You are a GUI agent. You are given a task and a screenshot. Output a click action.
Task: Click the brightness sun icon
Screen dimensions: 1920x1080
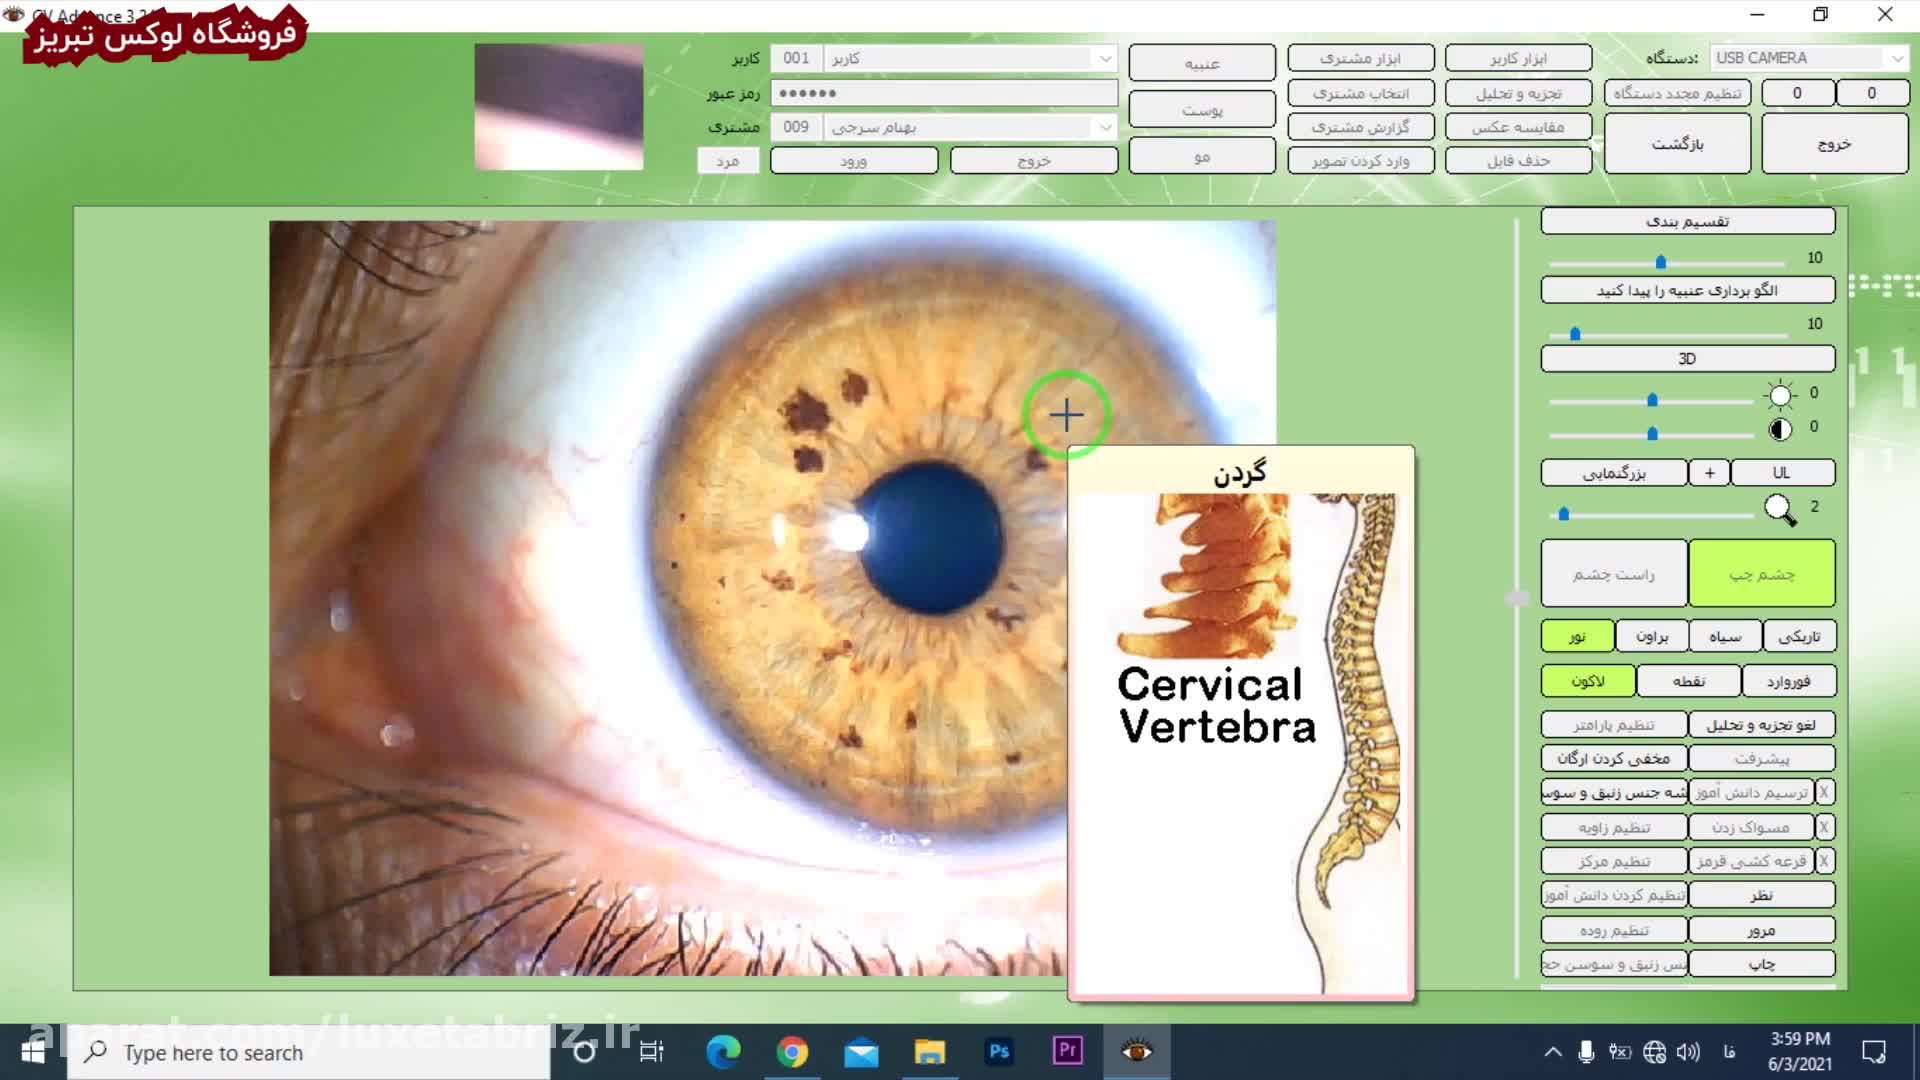(1780, 395)
